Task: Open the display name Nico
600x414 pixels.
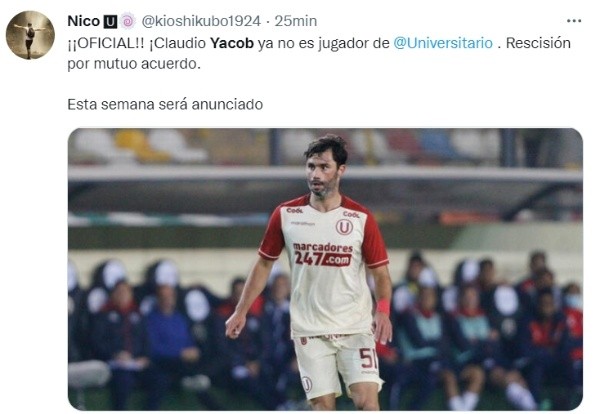Action: point(83,21)
